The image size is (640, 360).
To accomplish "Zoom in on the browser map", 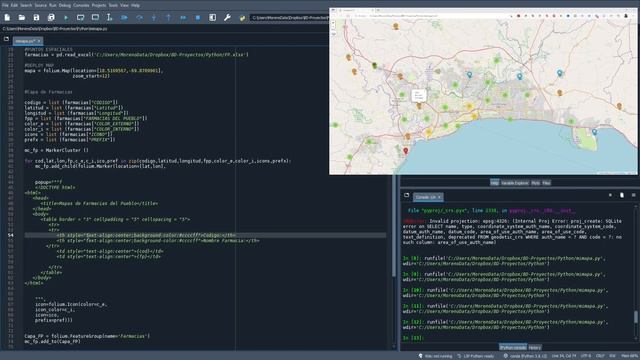I will (x=333, y=23).
